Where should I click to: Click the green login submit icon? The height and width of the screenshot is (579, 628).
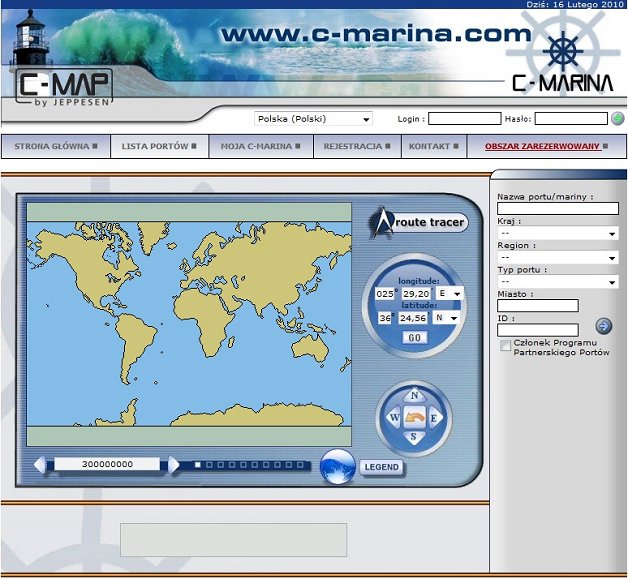point(617,119)
